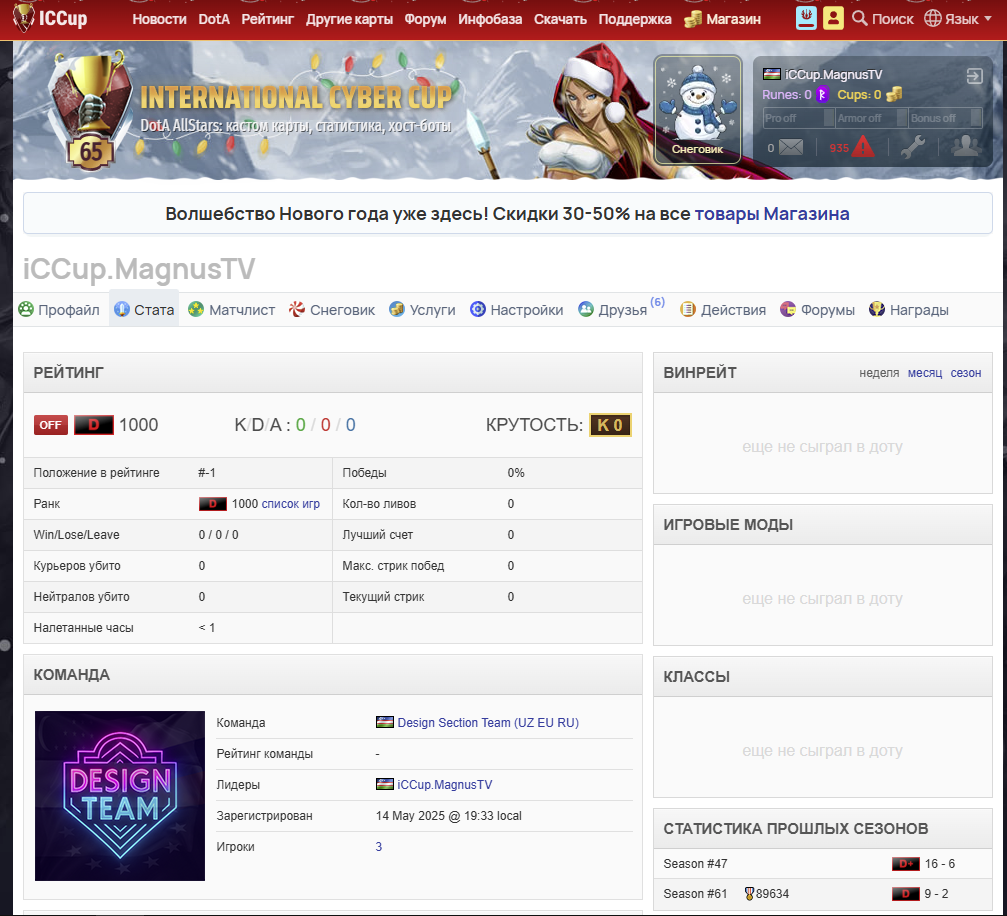Switch to the Снеговик tab

(x=331, y=310)
